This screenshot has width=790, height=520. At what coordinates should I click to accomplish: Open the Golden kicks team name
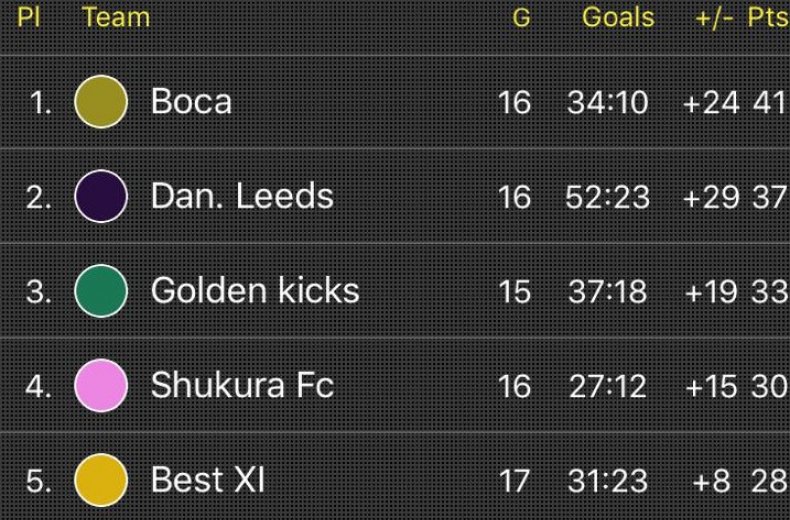click(255, 291)
